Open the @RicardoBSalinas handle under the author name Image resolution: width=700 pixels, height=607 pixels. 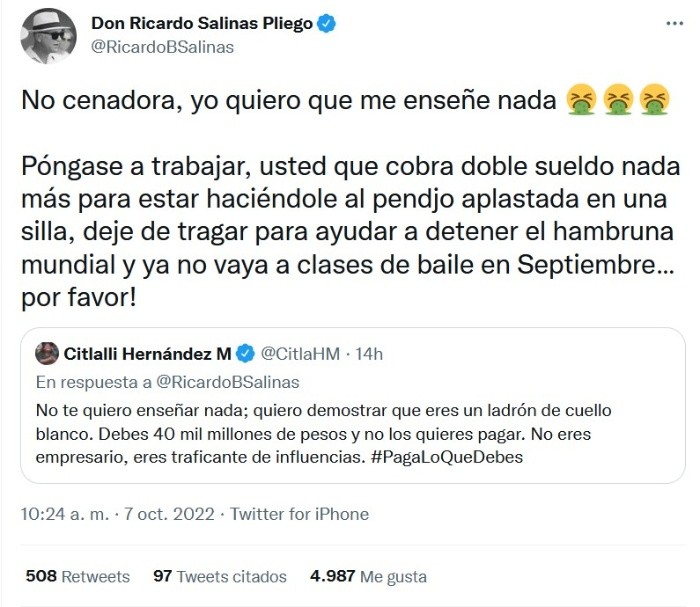click(x=161, y=47)
